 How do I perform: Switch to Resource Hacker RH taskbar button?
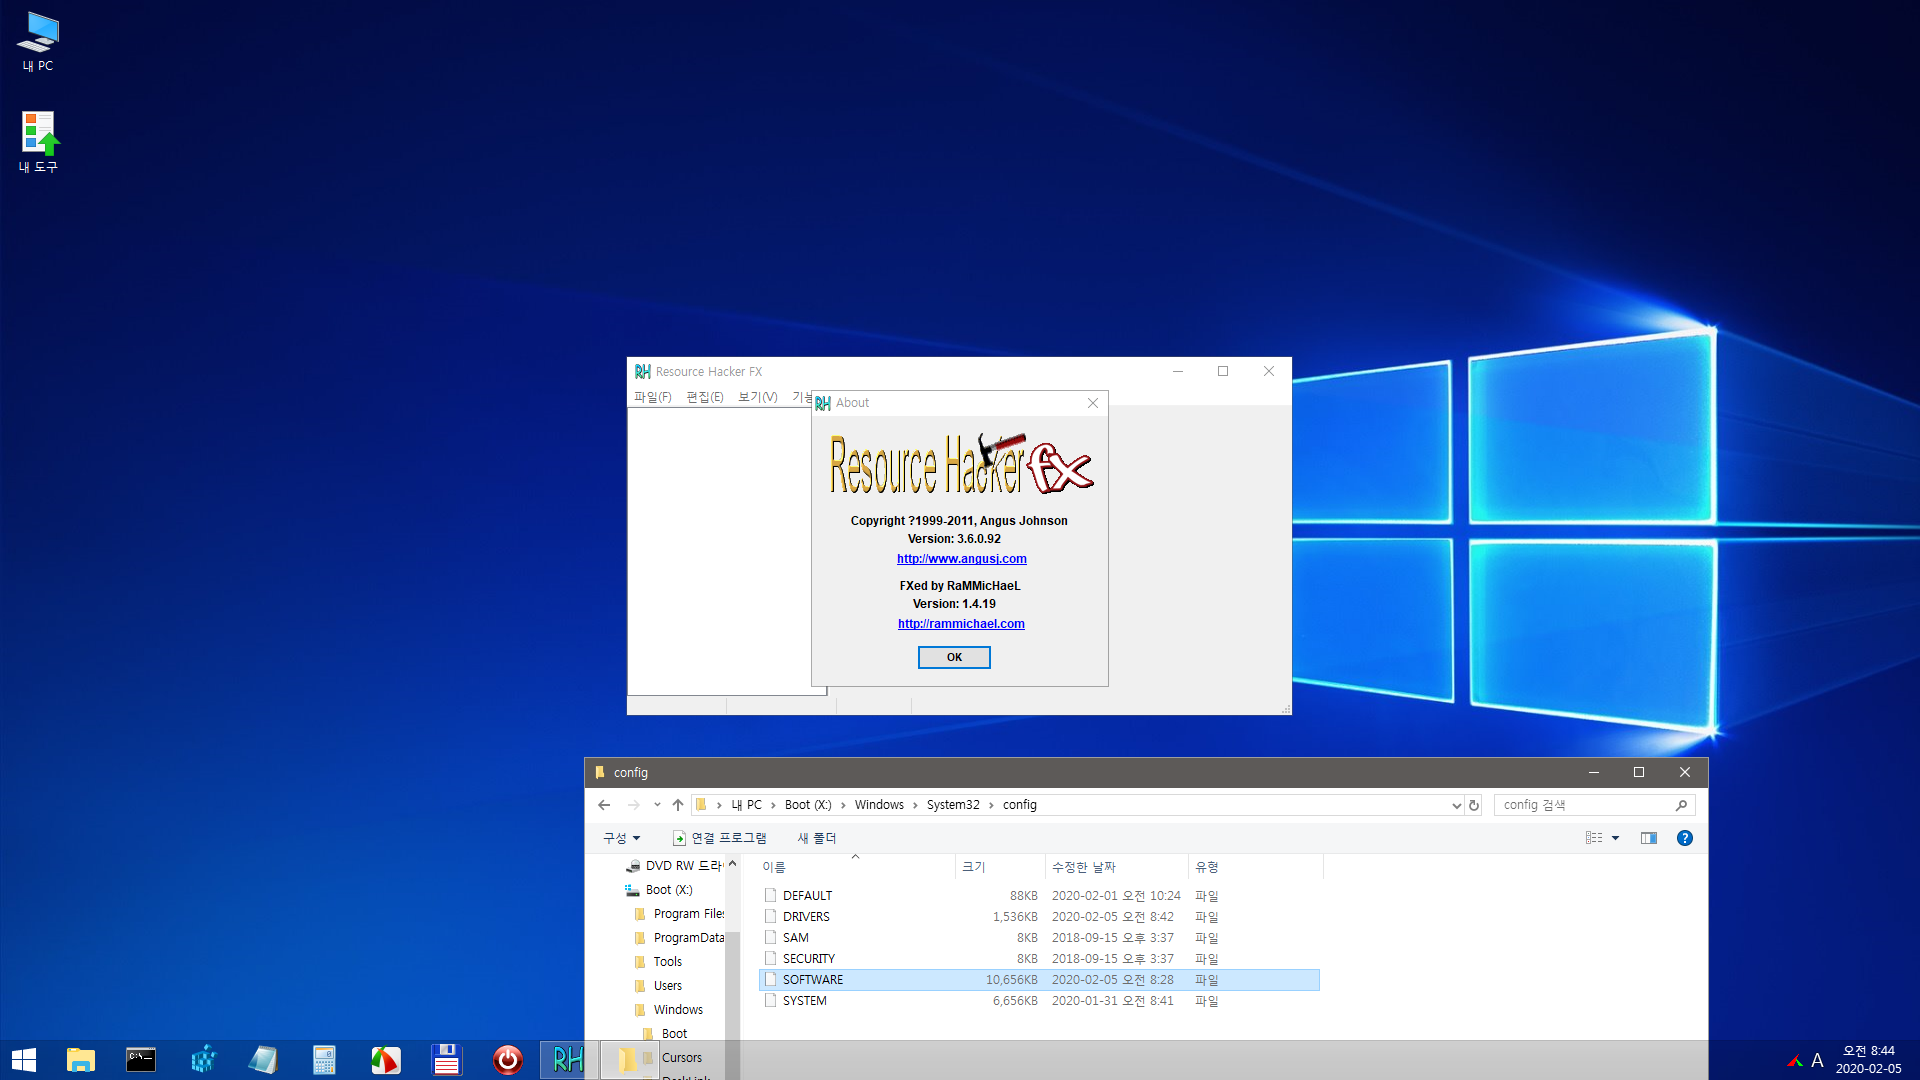[568, 1060]
